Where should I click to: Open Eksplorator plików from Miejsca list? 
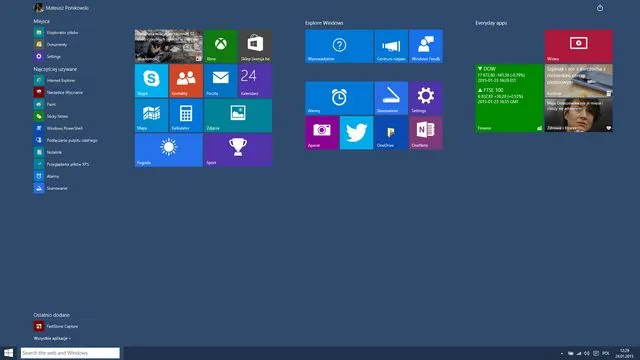(x=56, y=32)
